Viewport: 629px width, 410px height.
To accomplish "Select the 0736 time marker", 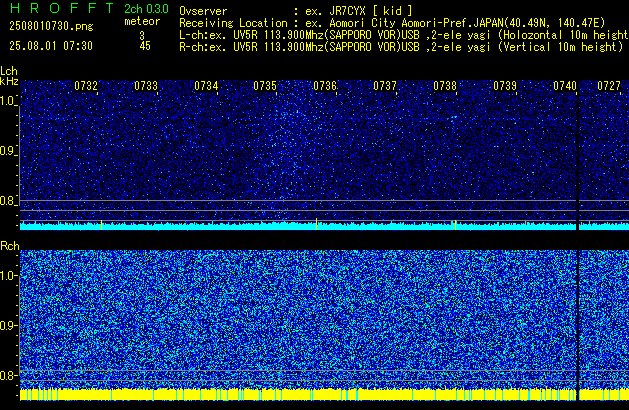I will [325, 86].
